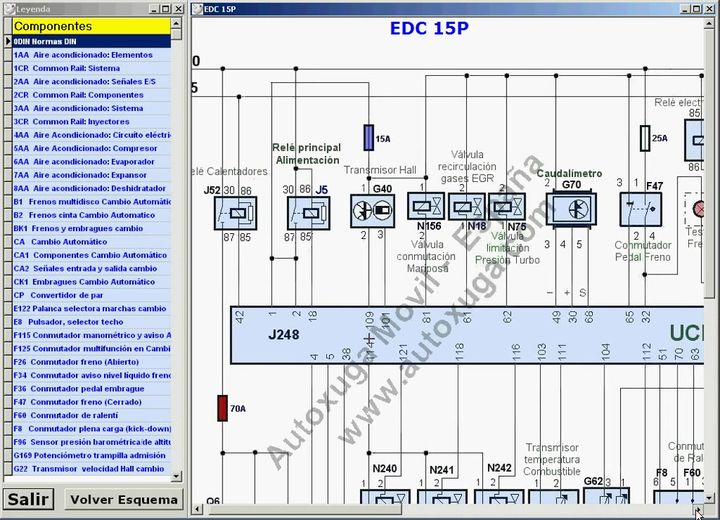Select F26 Conmutador freno (Abierto)

pos(92,361)
